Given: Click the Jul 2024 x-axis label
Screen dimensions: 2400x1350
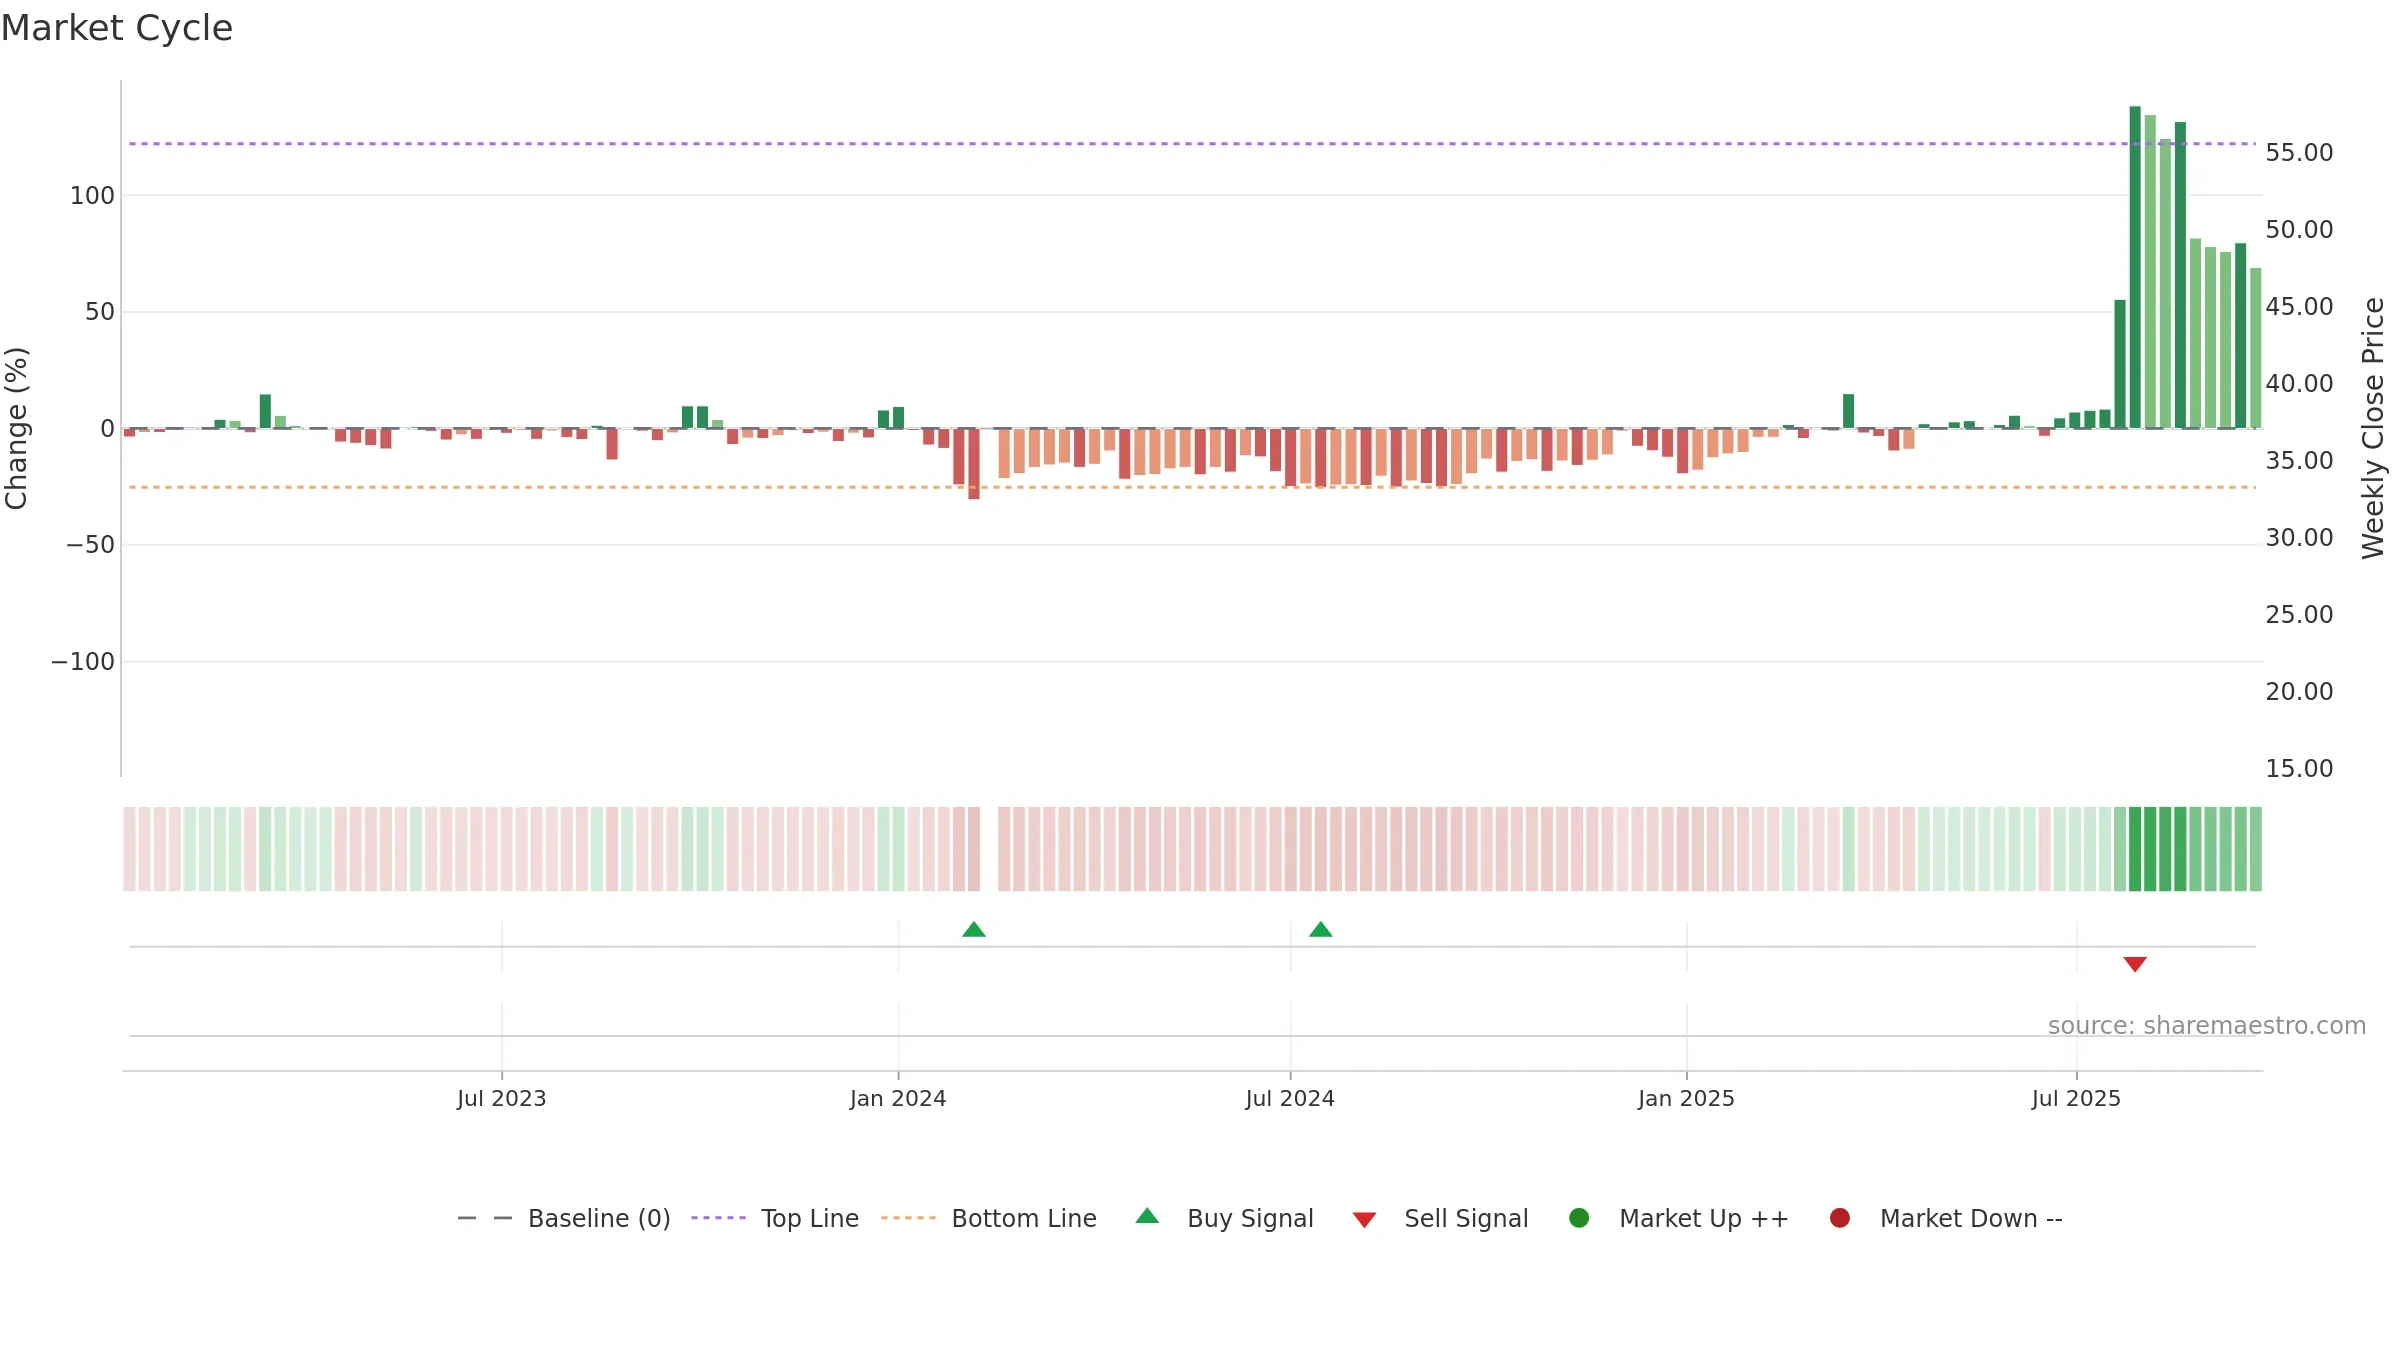Looking at the screenshot, I should coord(1290,1099).
